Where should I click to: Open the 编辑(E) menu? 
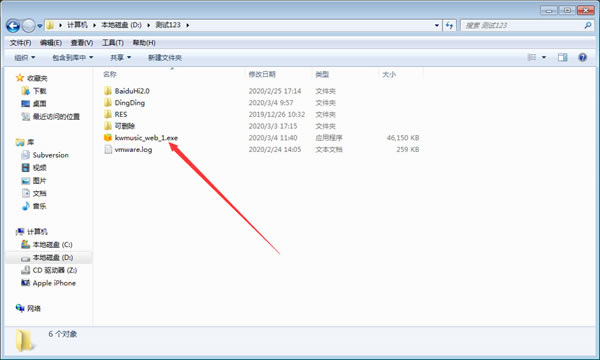coord(51,43)
